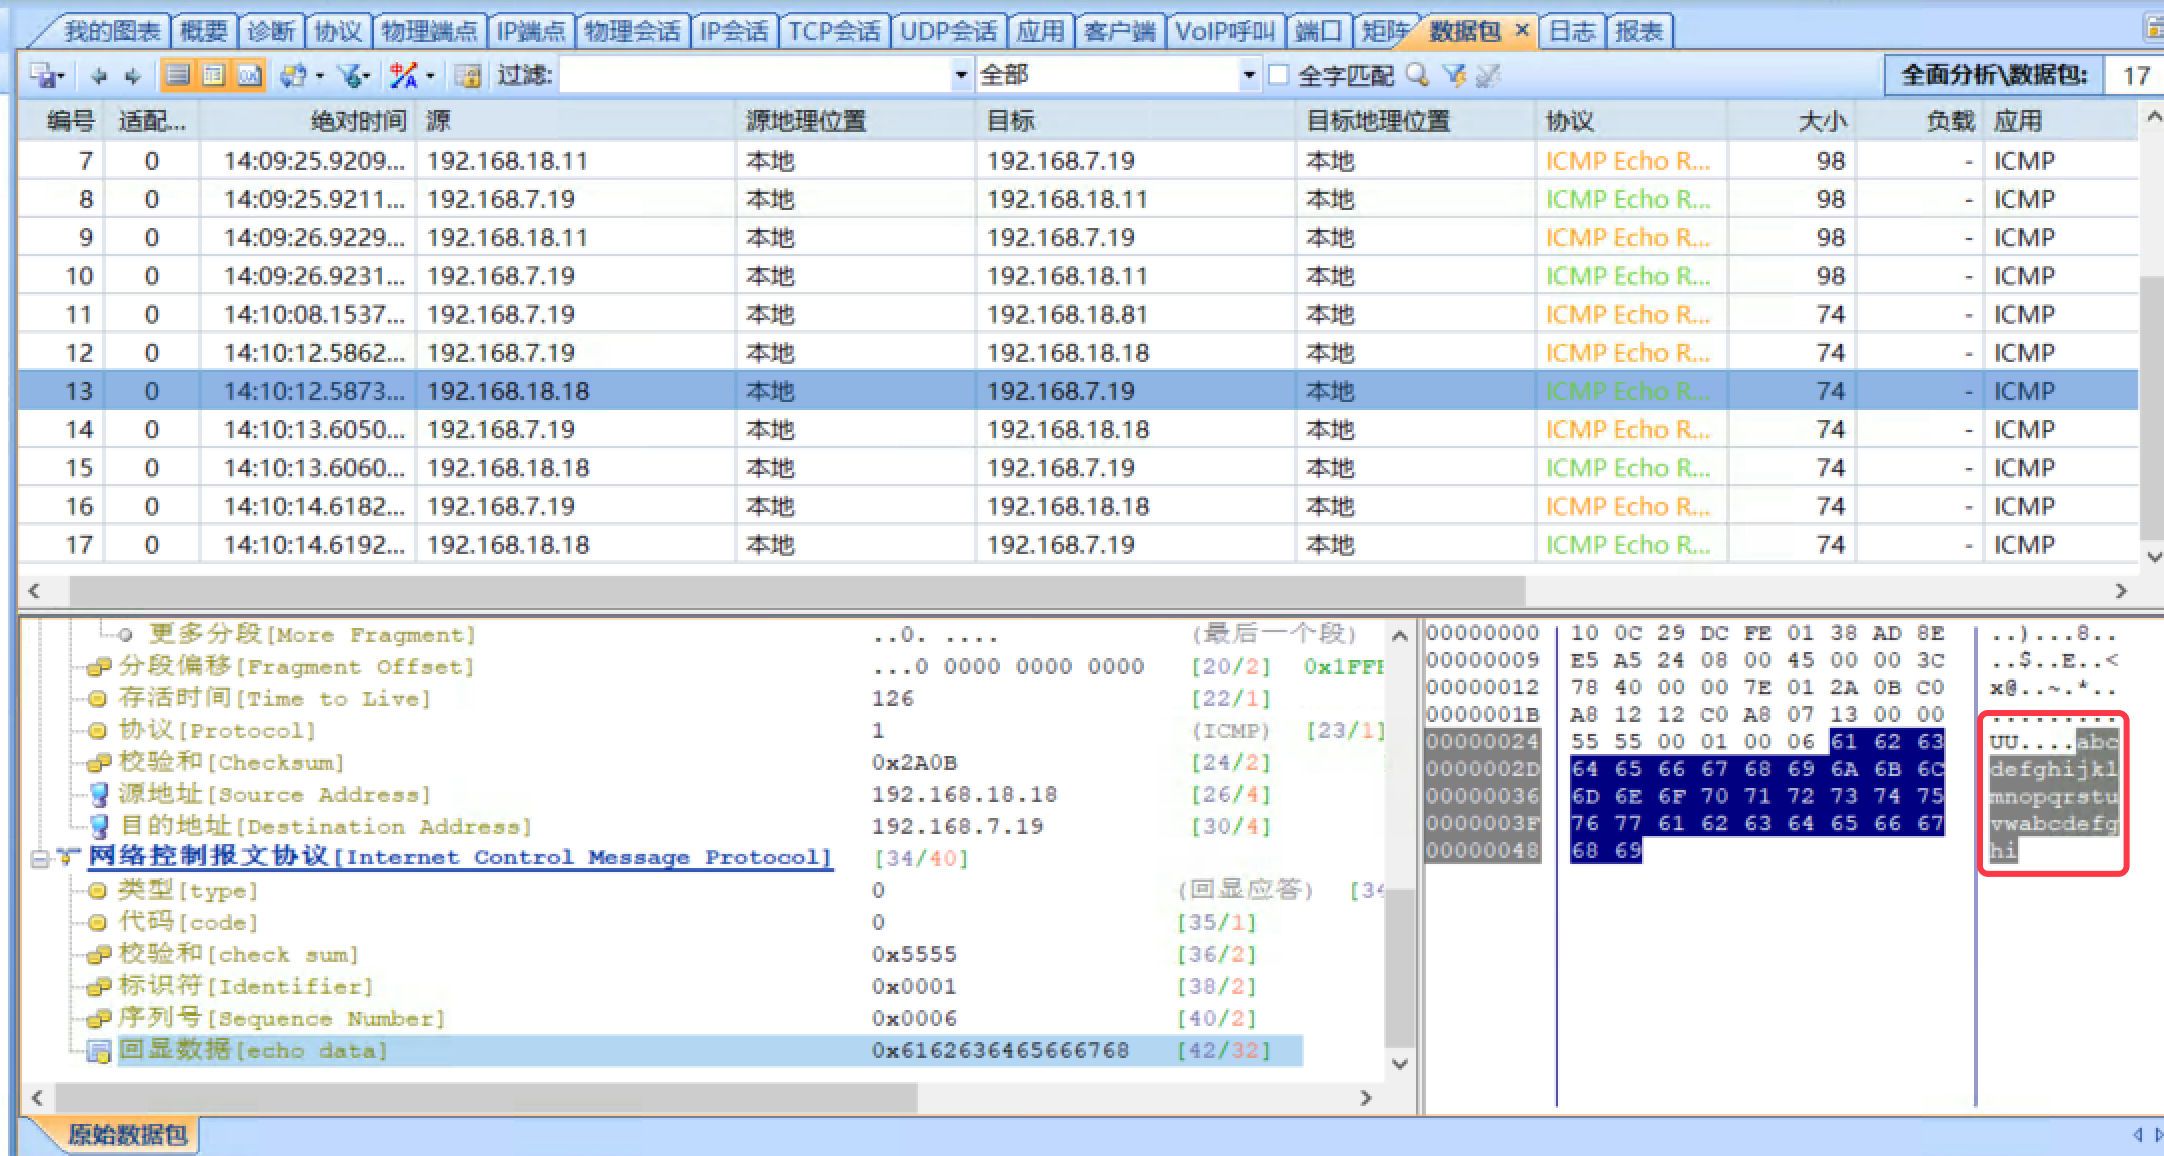Click the auto-scroll lock icon
The height and width of the screenshot is (1156, 2164).
tap(468, 76)
